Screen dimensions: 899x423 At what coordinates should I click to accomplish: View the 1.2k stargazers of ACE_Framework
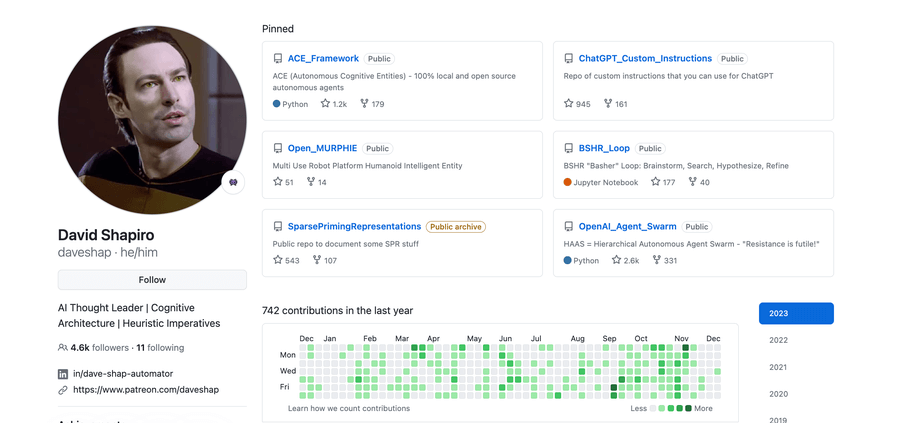pos(334,104)
